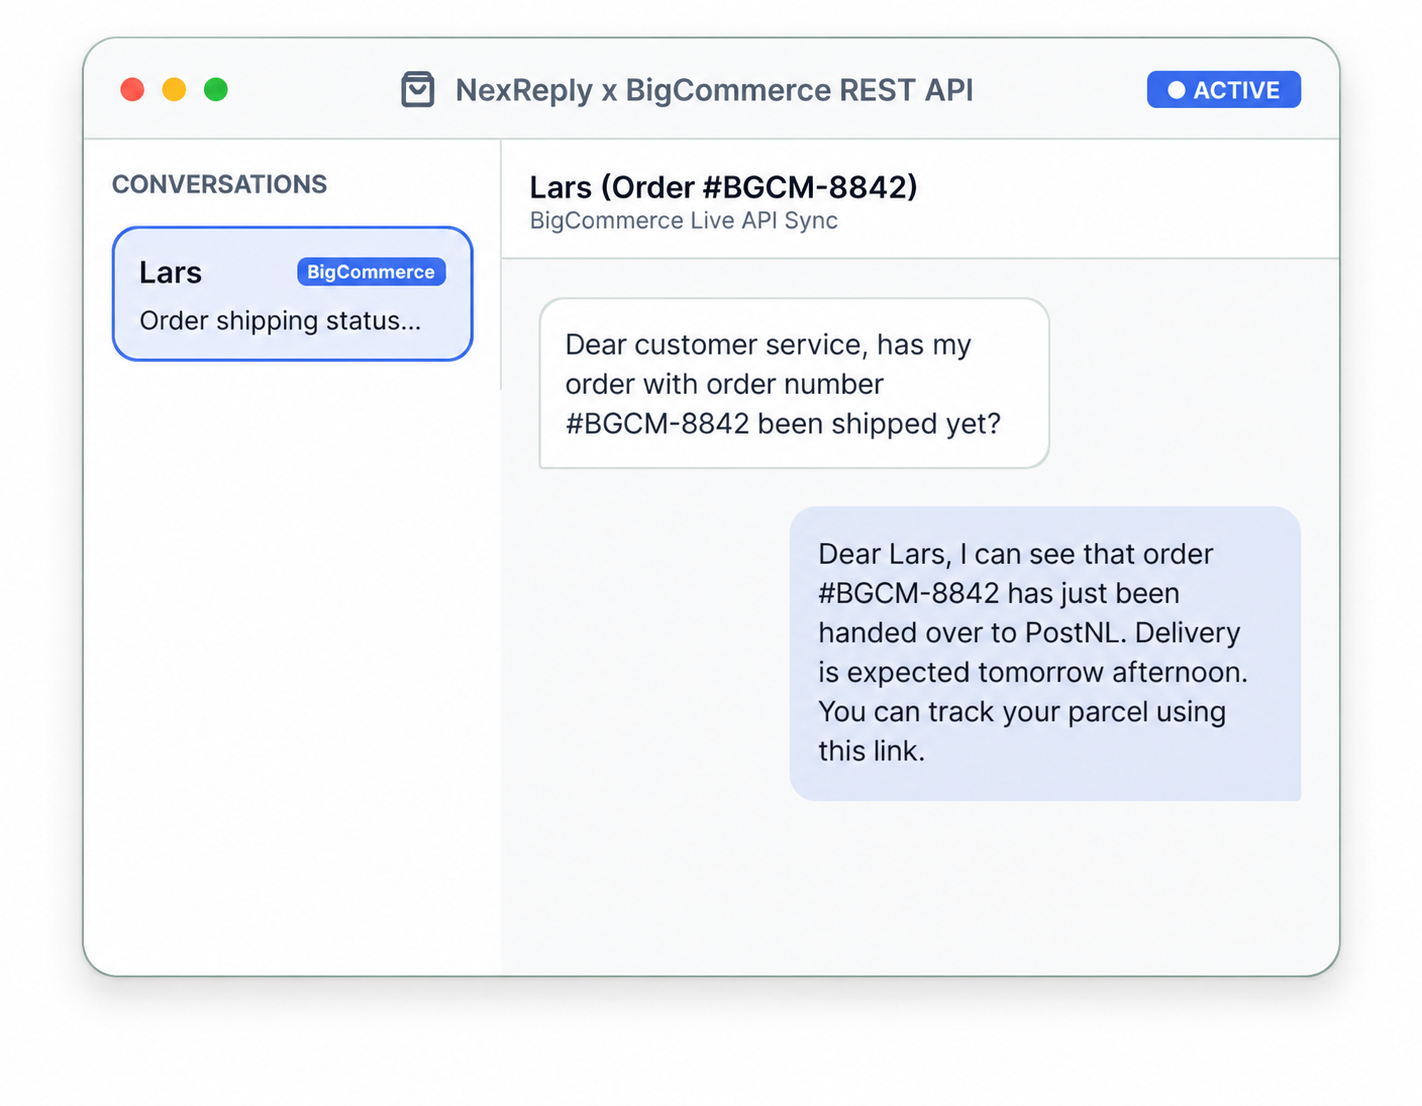
Task: Click the BigCommerce tag on Lars conversation
Action: [x=371, y=272]
